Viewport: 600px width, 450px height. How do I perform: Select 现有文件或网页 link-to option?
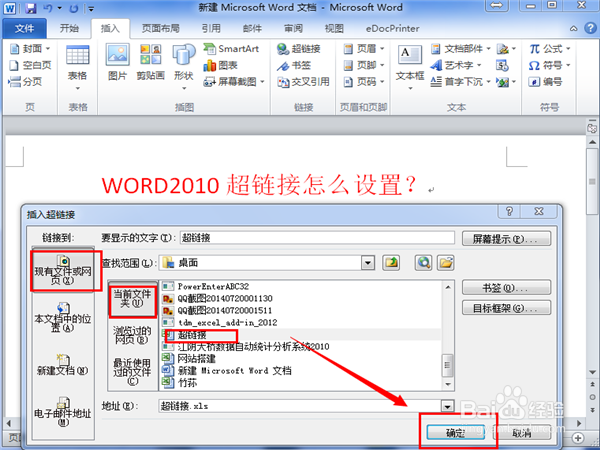point(63,271)
